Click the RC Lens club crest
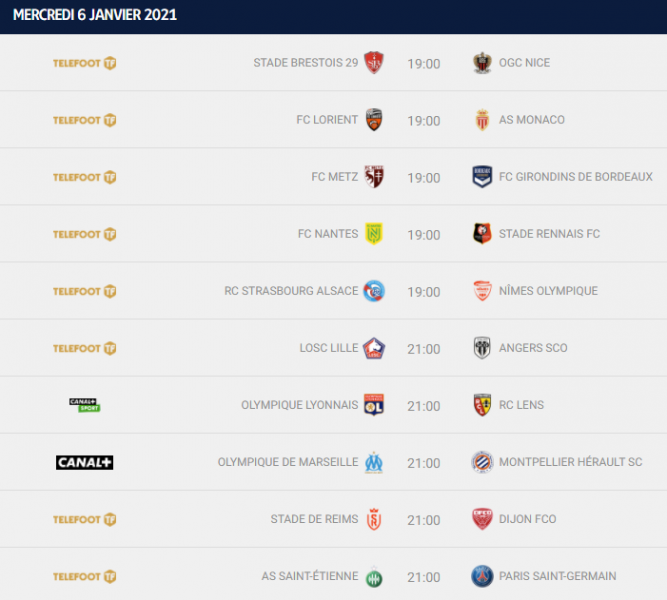Image resolution: width=667 pixels, height=600 pixels. 482,405
